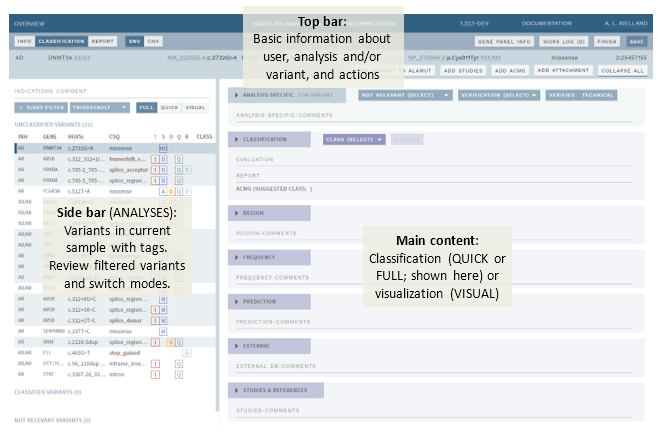Image resolution: width=662 pixels, height=437 pixels.
Task: Switch to VISUAL mode
Action: [195, 107]
